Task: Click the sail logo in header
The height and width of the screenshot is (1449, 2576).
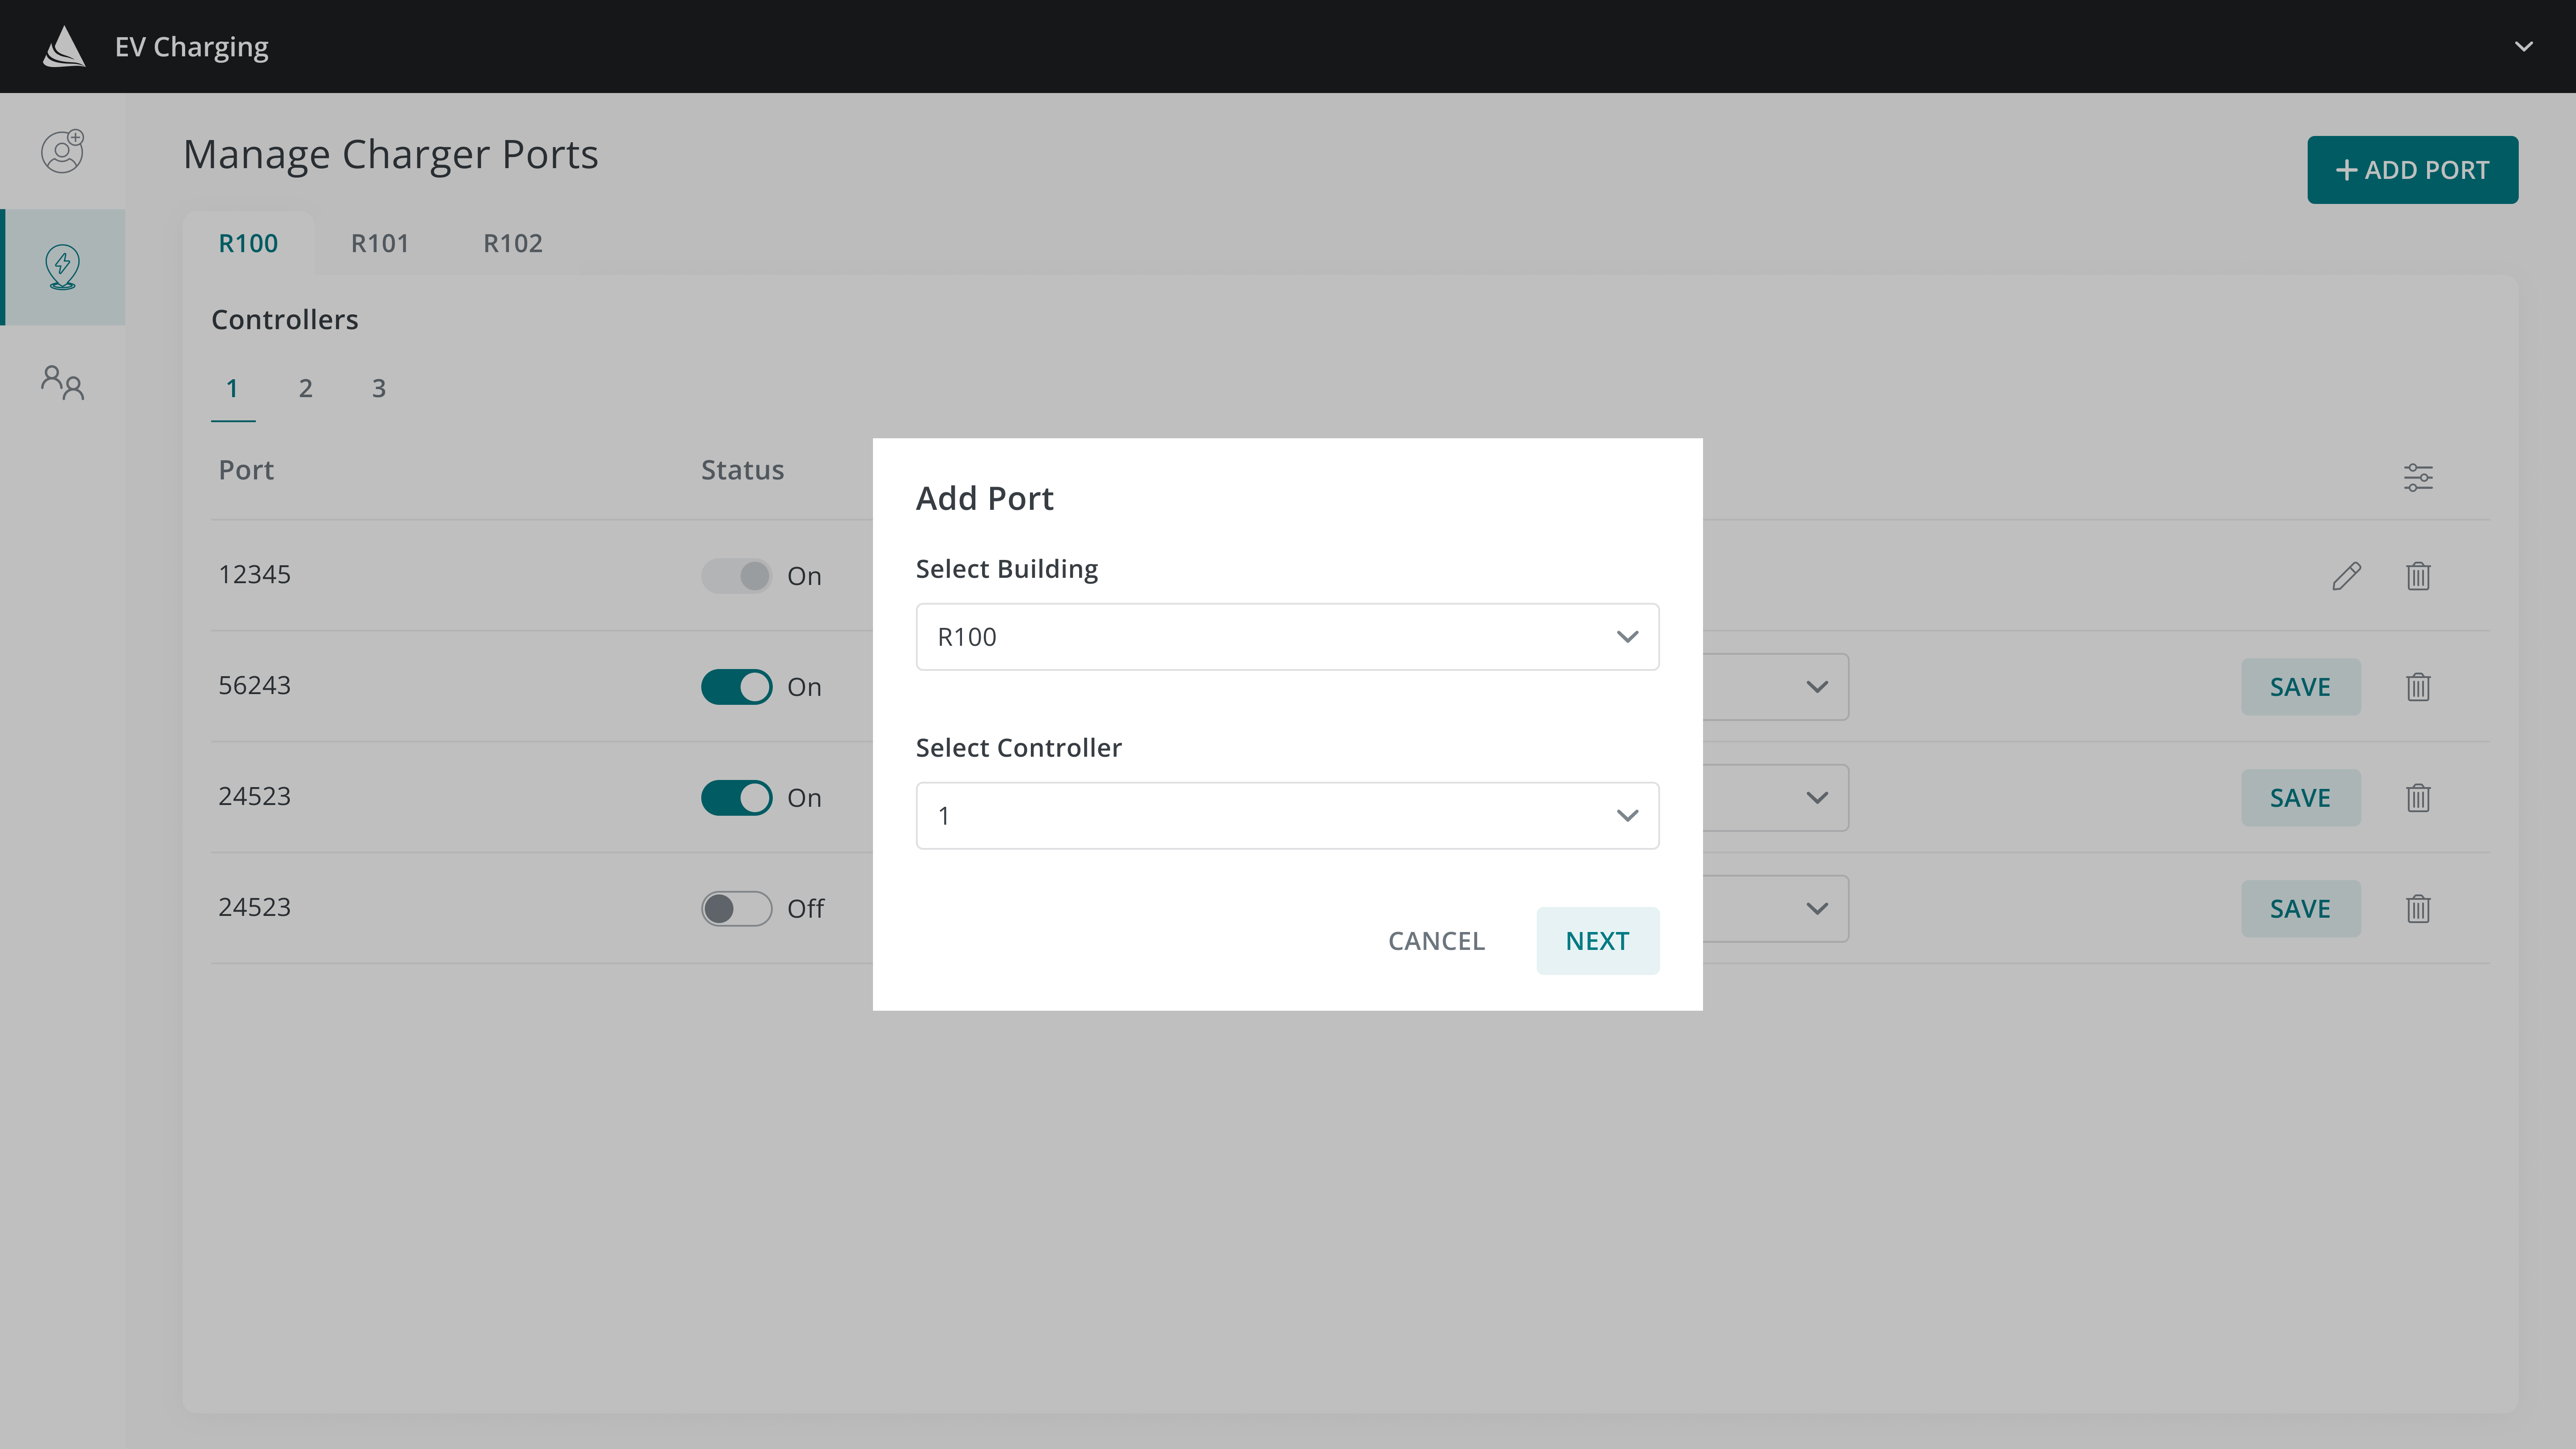Action: [64, 46]
